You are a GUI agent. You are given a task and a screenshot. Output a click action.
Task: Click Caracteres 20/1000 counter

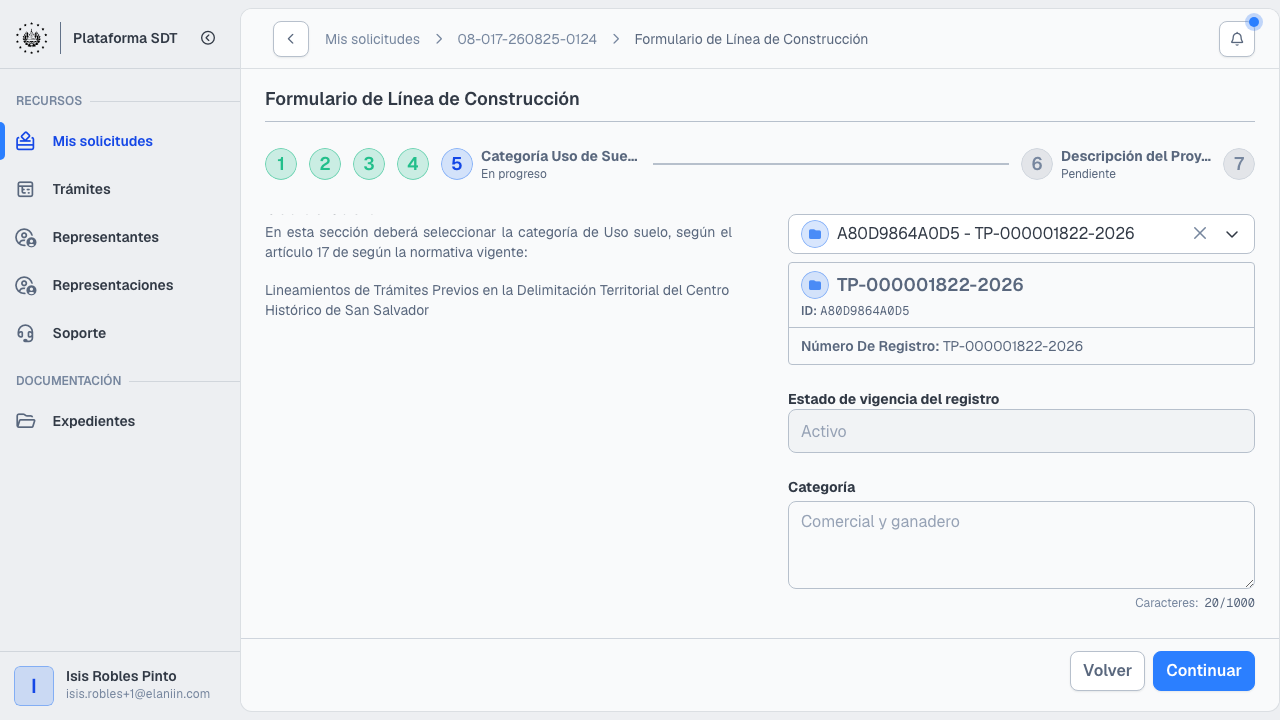1194,603
